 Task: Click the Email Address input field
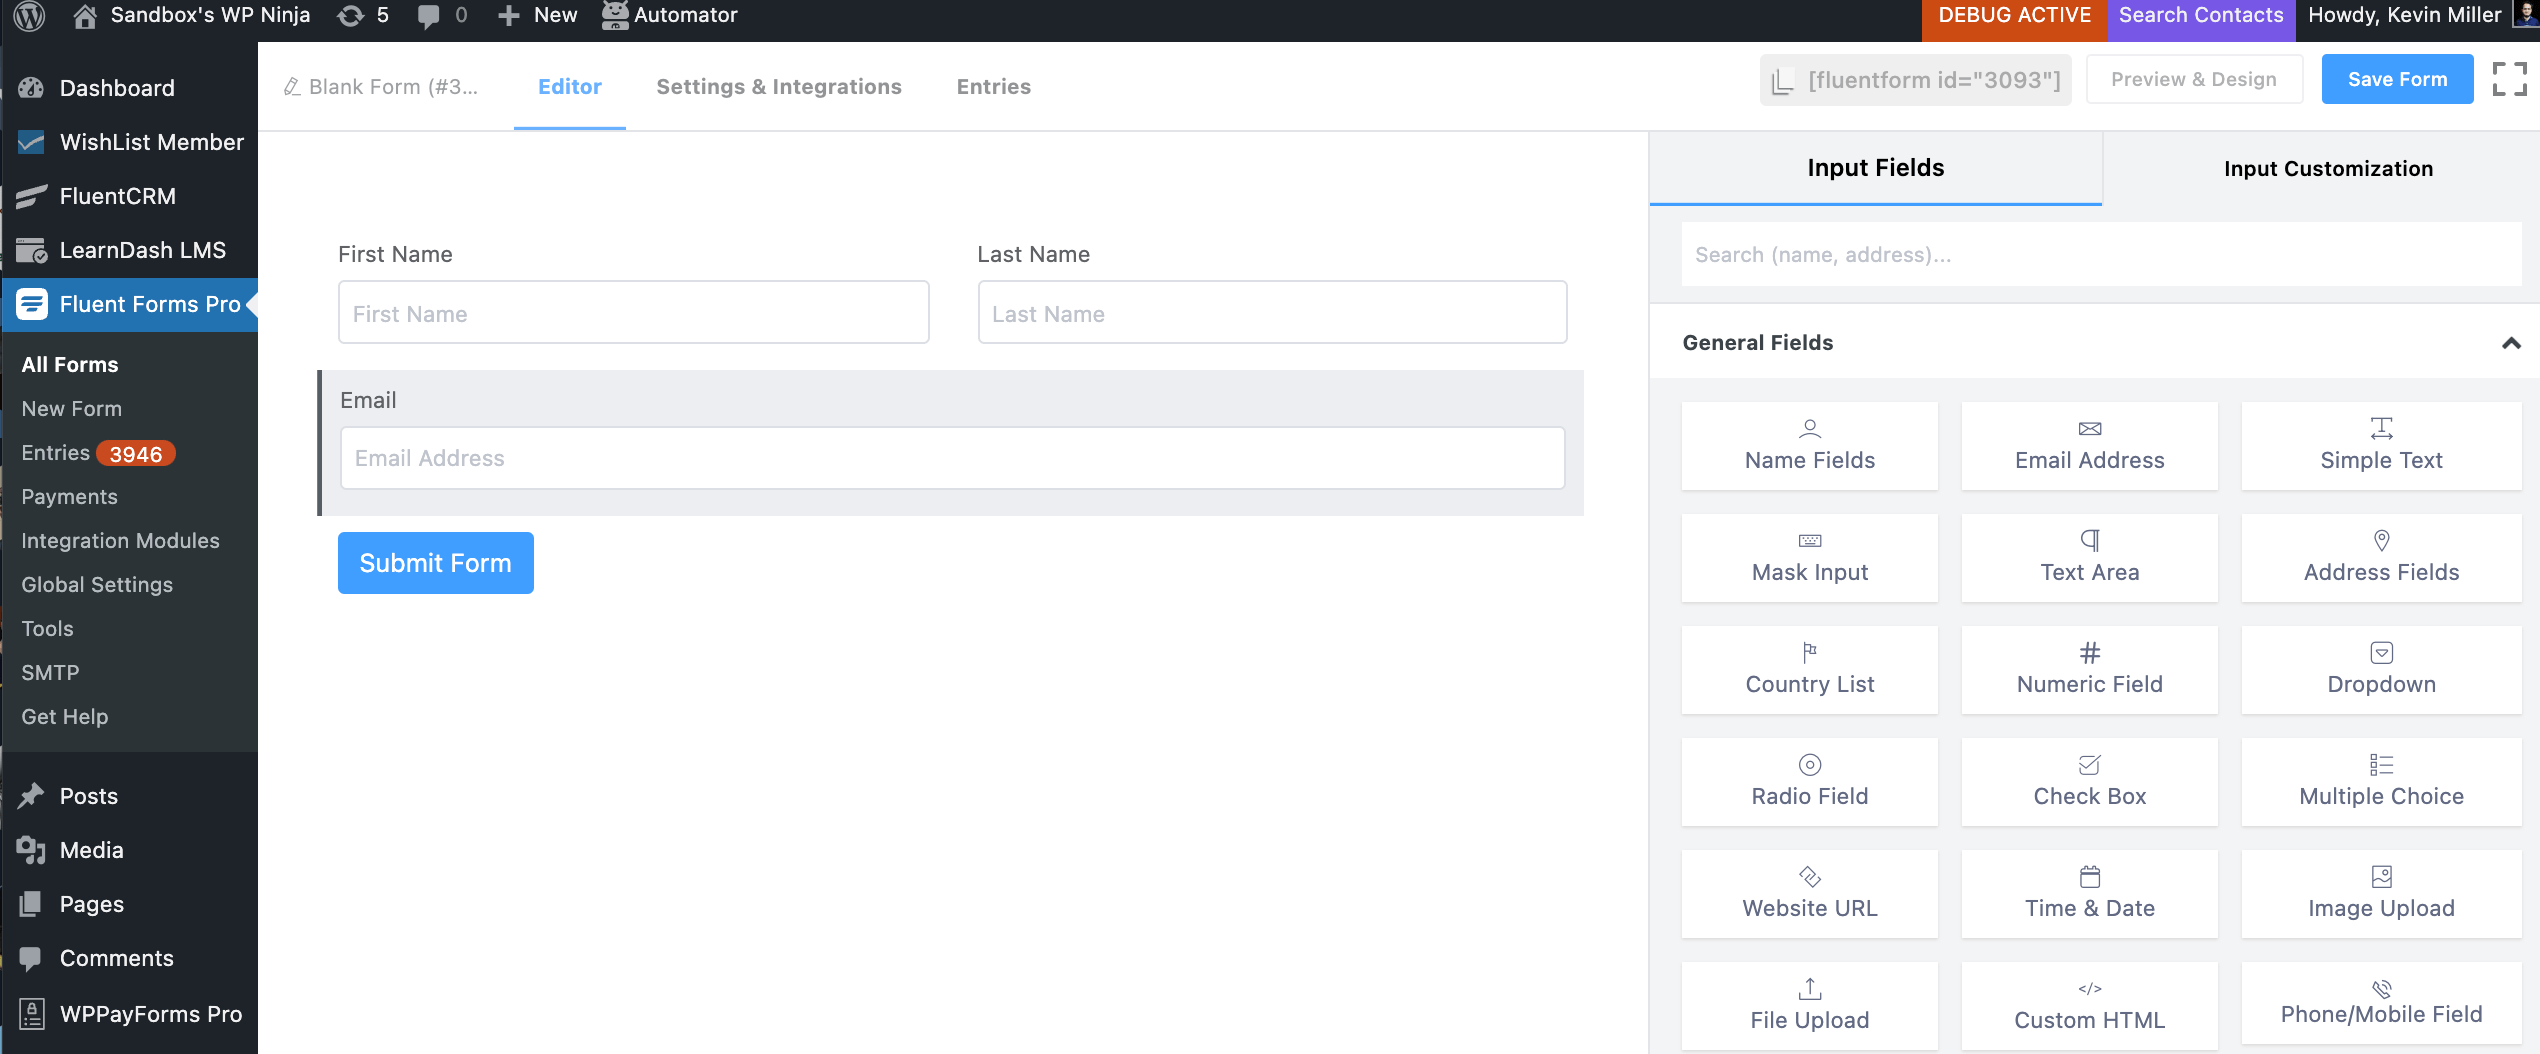952,458
